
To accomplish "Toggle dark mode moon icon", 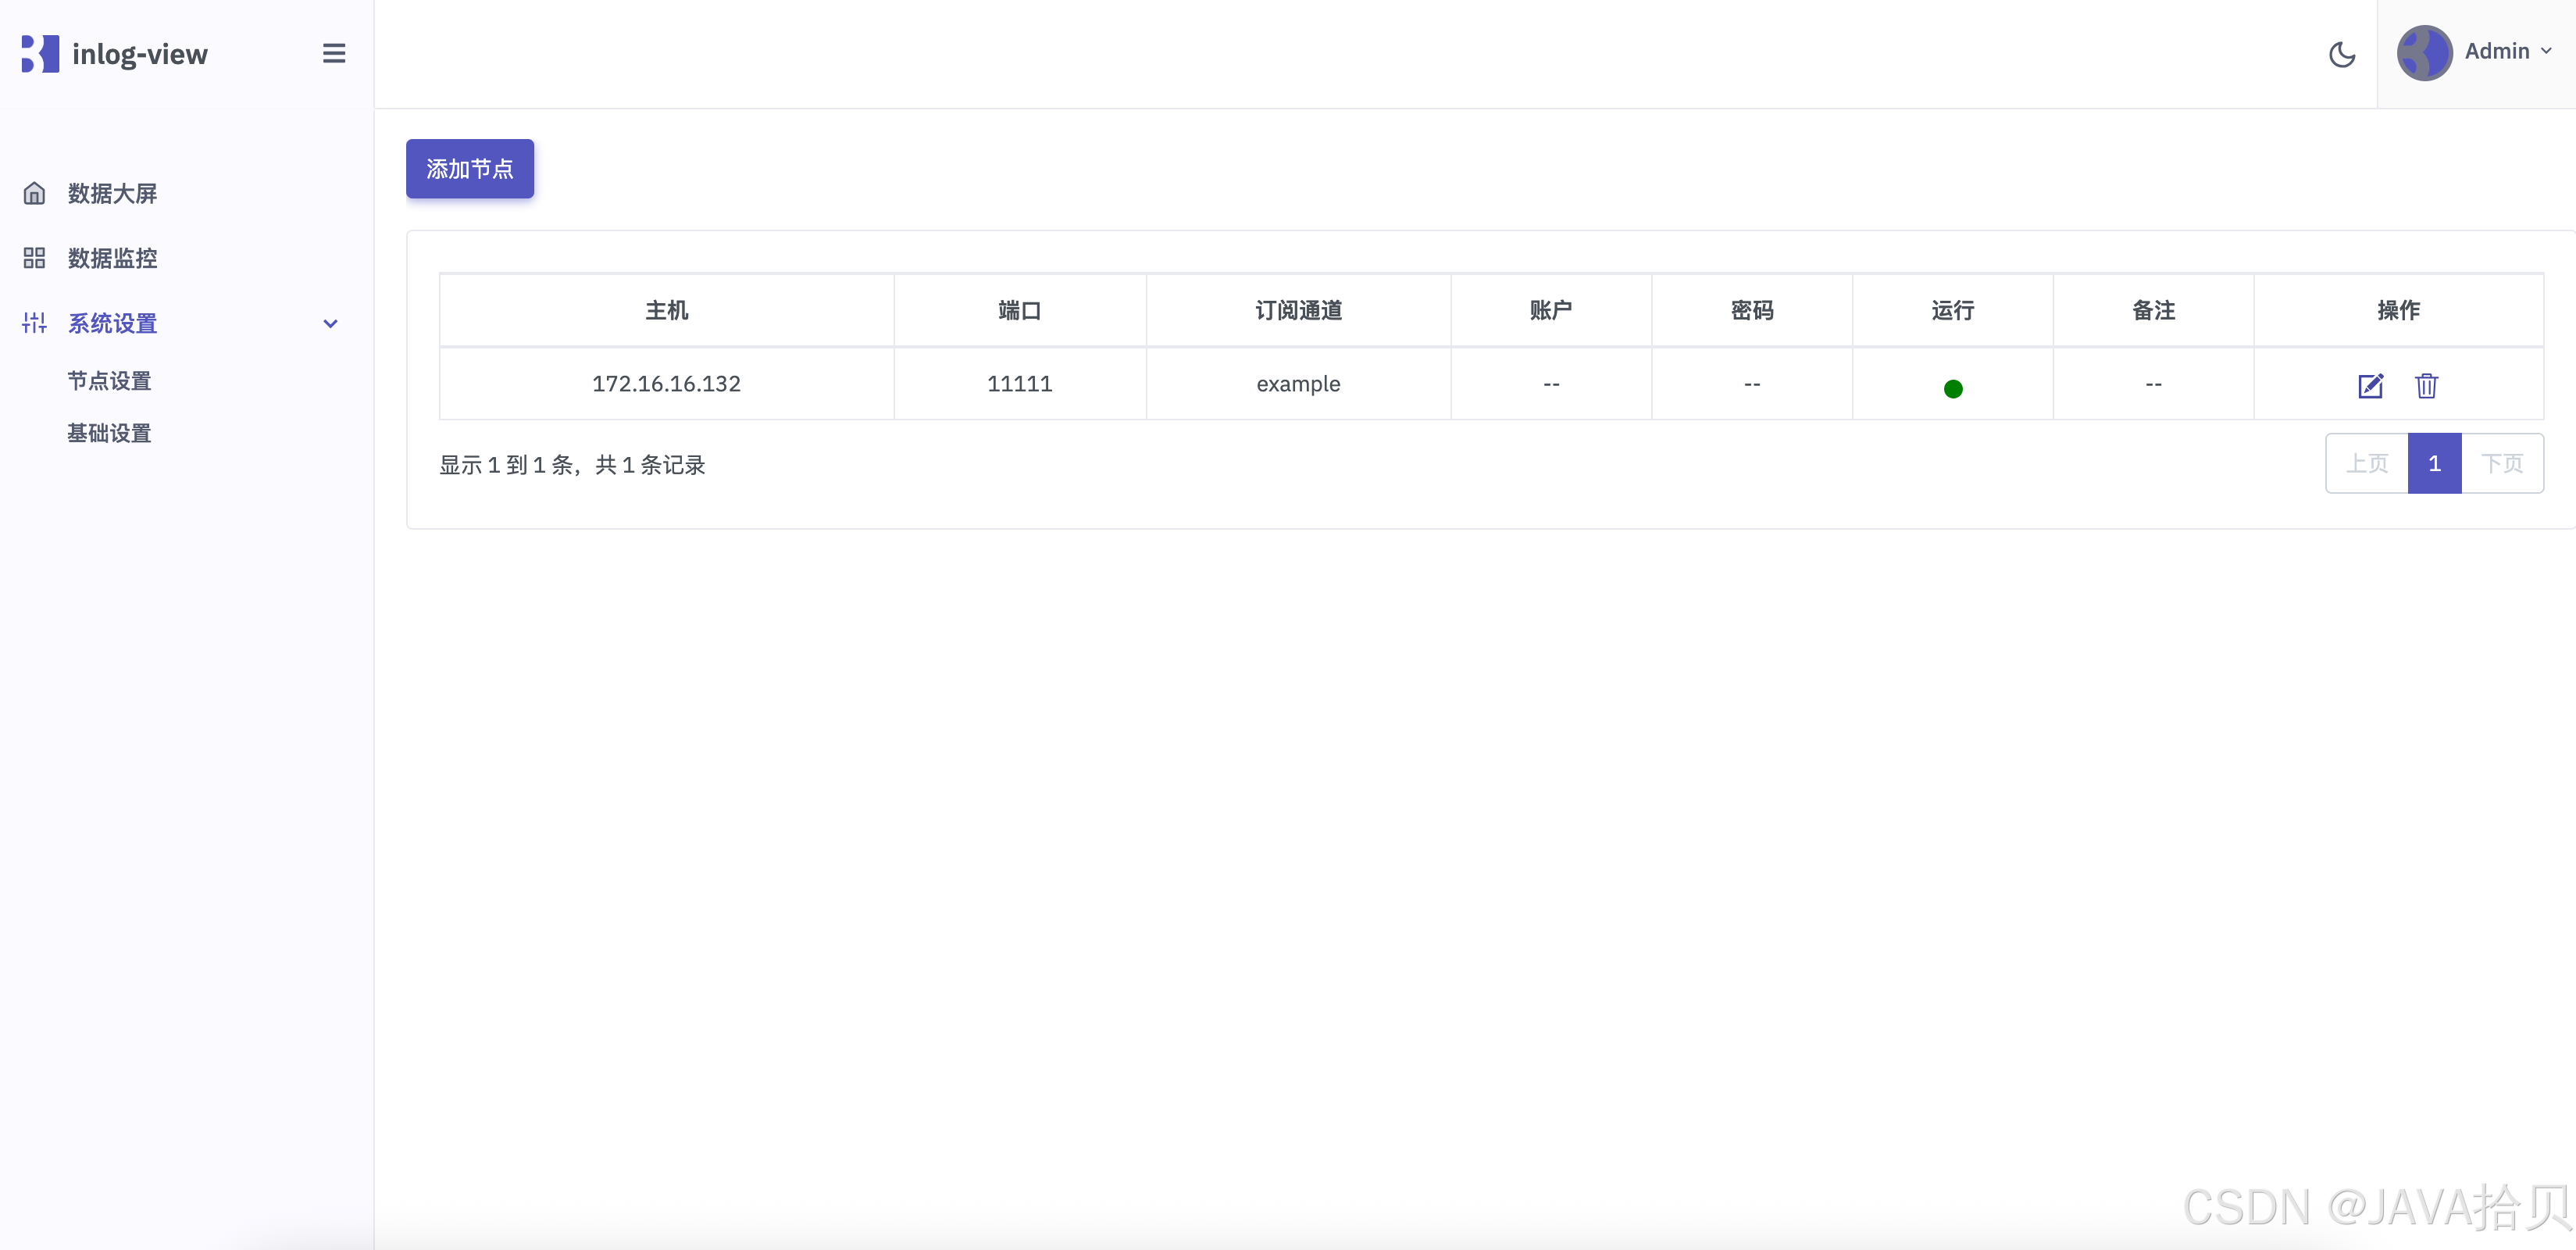I will coord(2342,54).
